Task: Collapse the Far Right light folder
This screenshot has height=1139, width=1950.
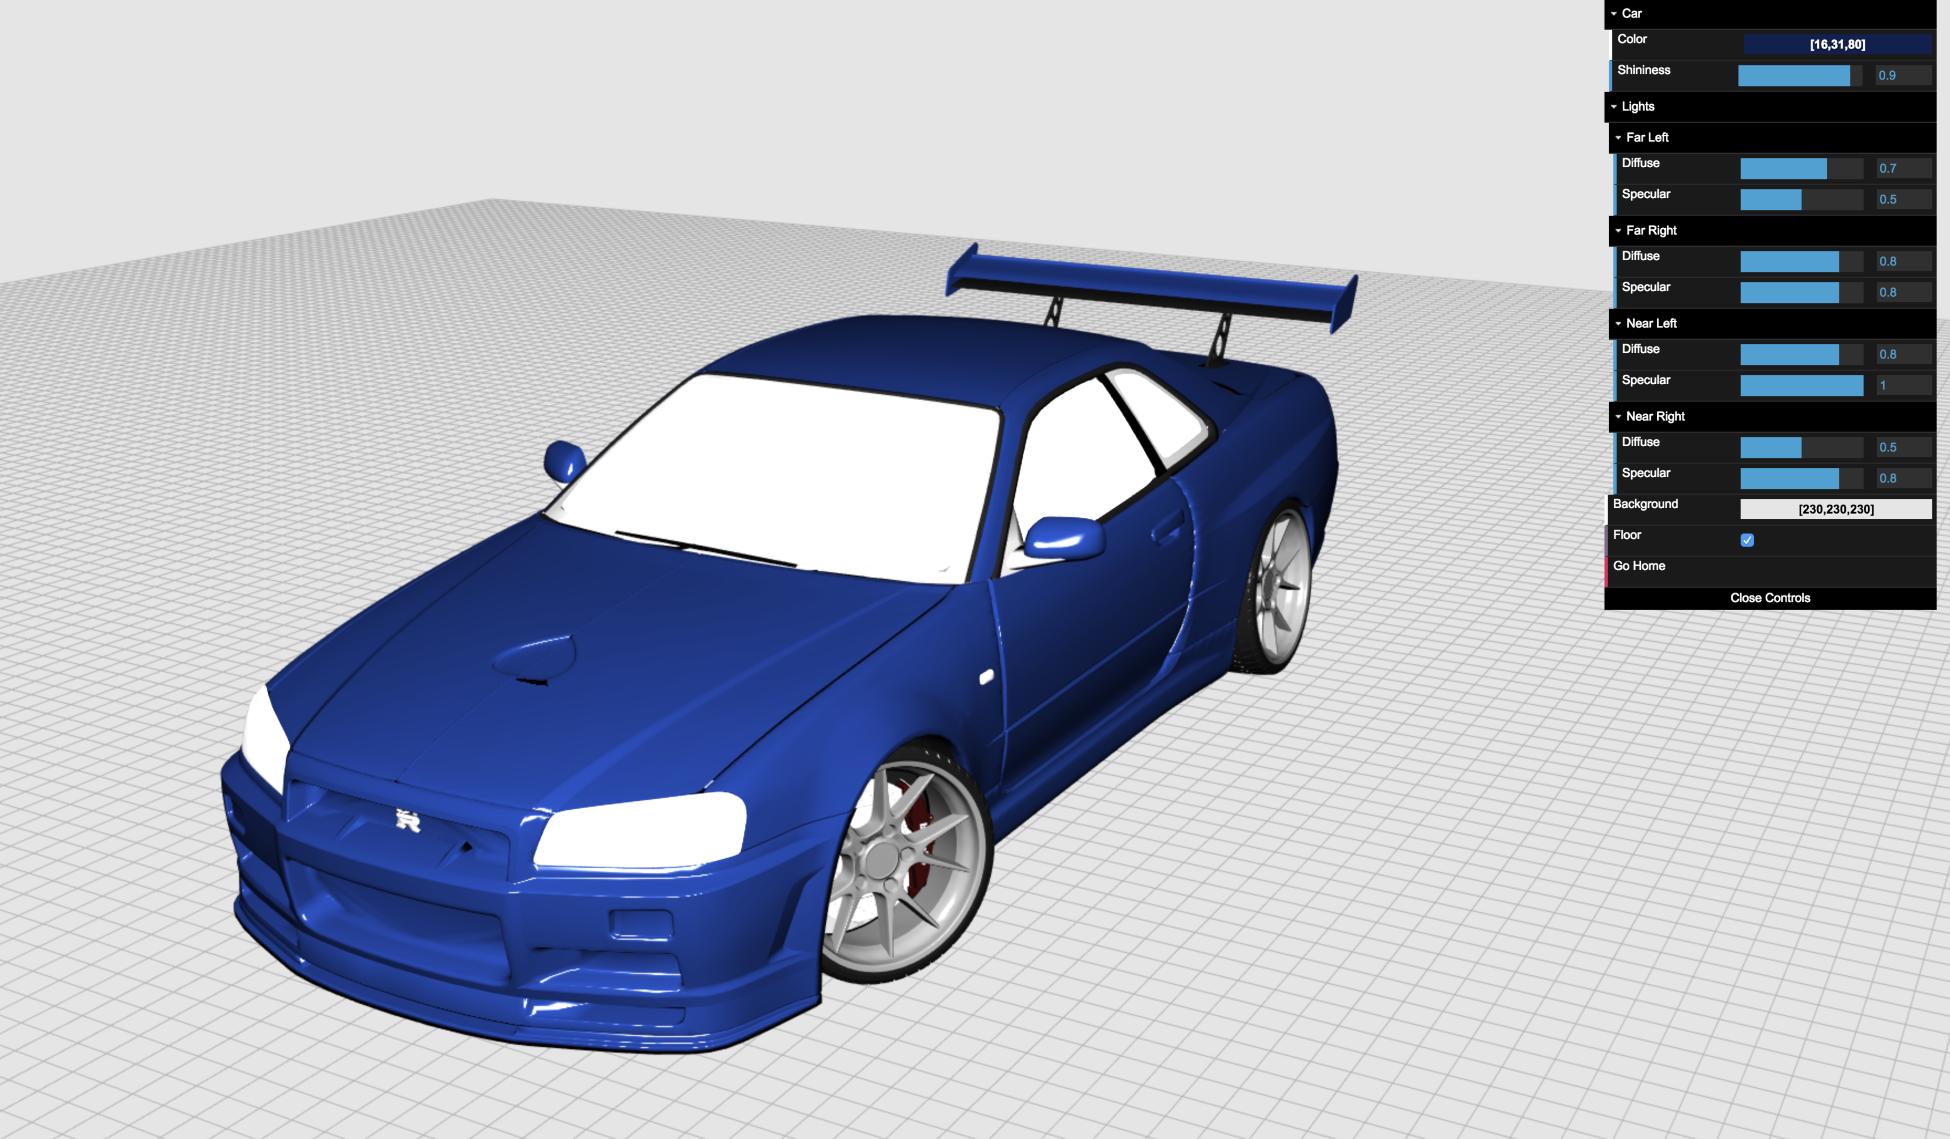Action: (1650, 230)
